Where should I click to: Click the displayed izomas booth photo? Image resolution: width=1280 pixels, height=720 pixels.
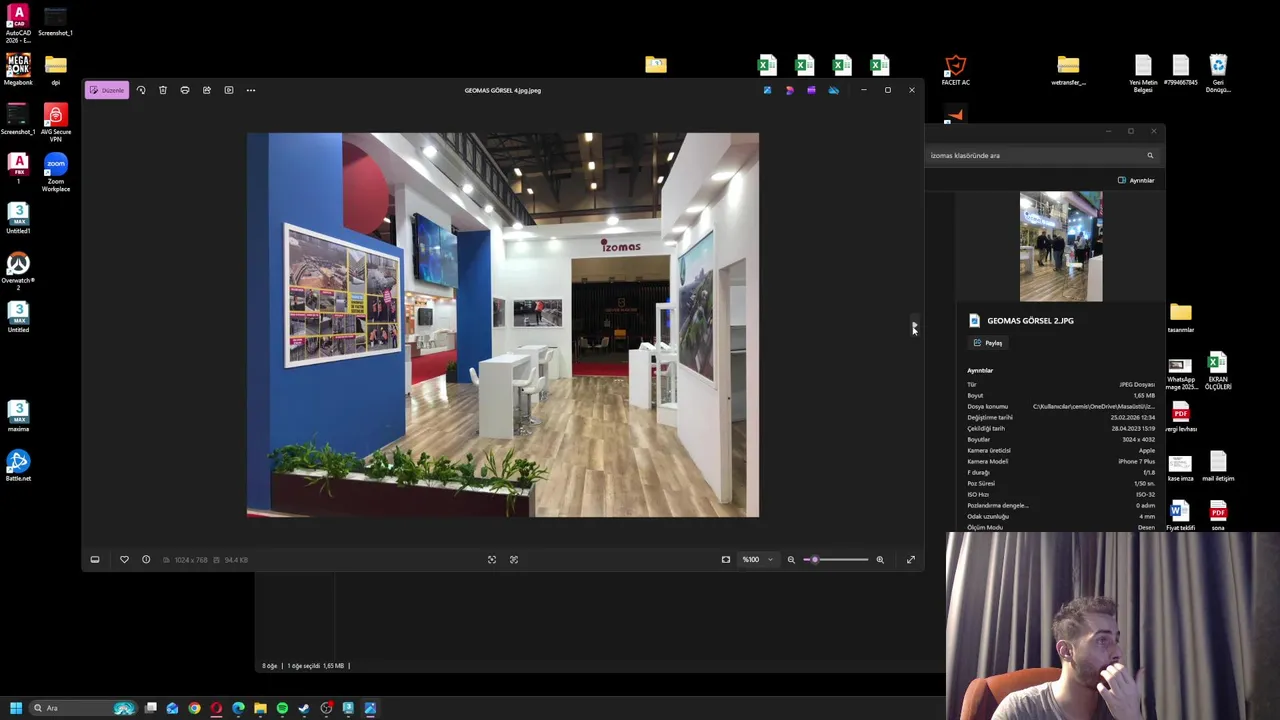tap(503, 325)
